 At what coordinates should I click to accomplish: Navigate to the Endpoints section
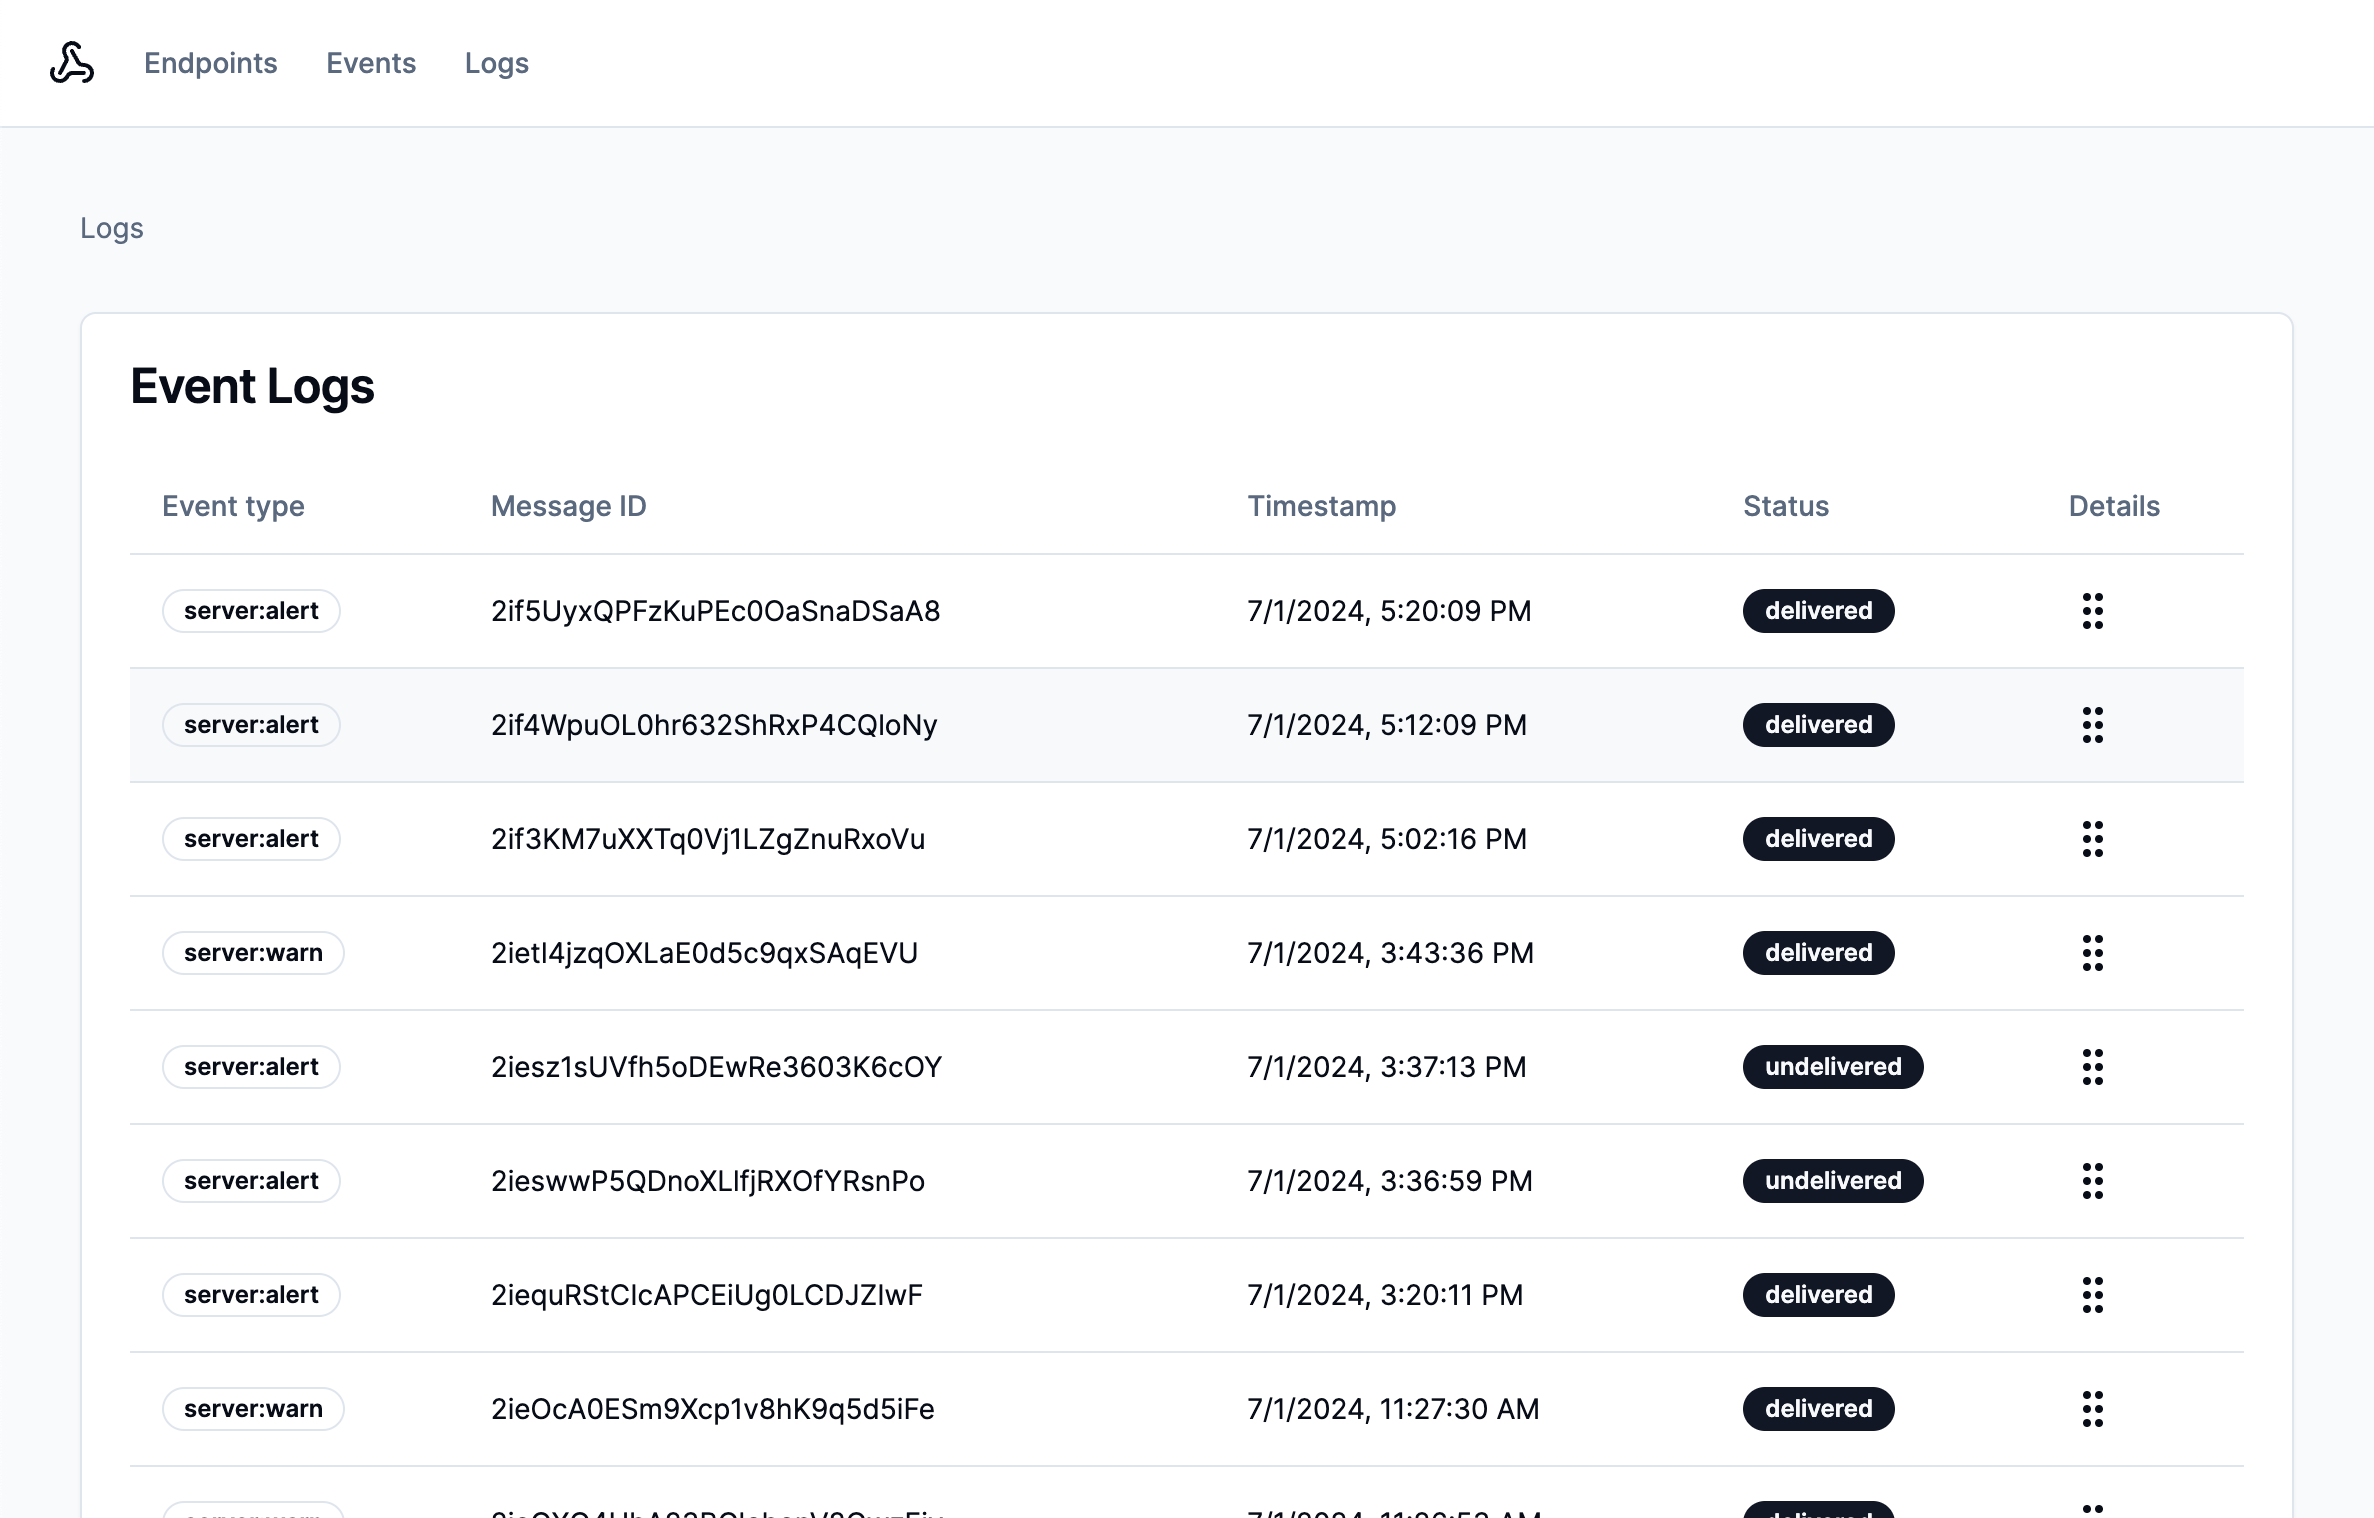coord(210,63)
